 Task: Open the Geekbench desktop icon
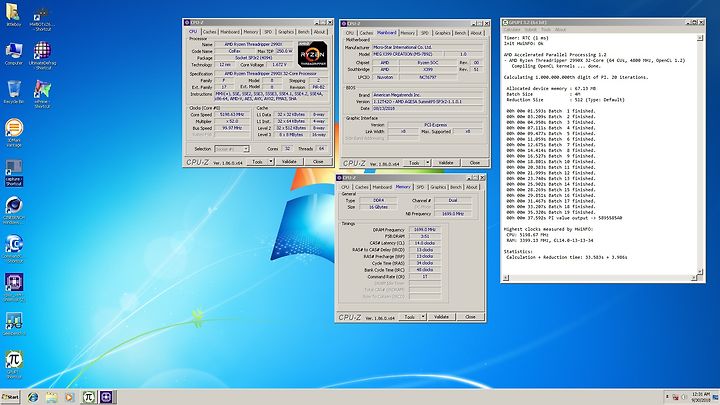click(x=14, y=324)
